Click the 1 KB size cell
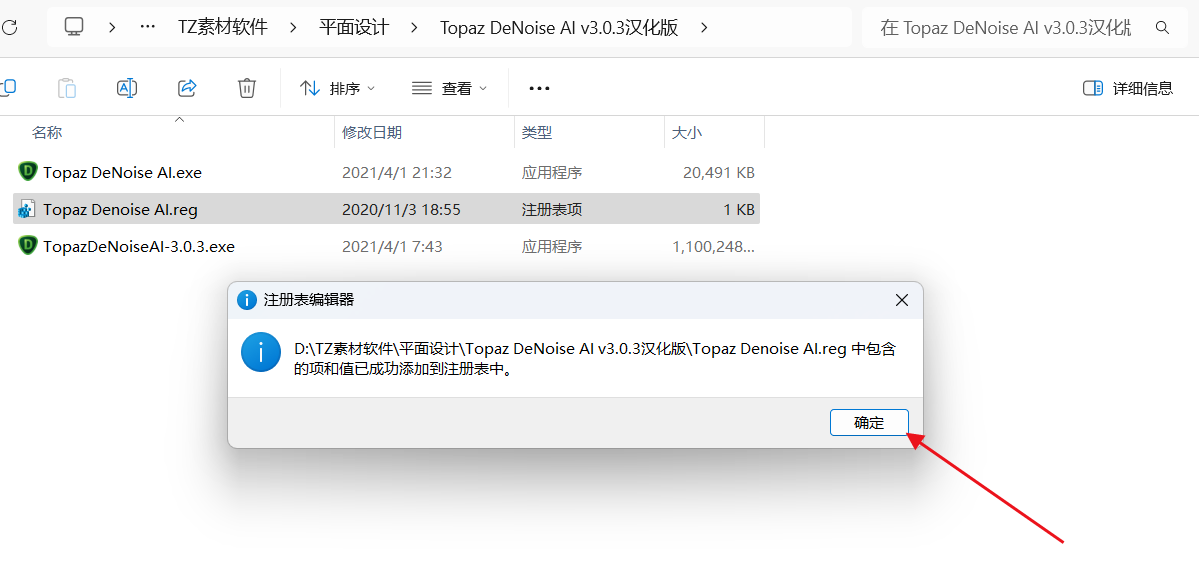Viewport: 1199px width, 581px height. tap(739, 209)
